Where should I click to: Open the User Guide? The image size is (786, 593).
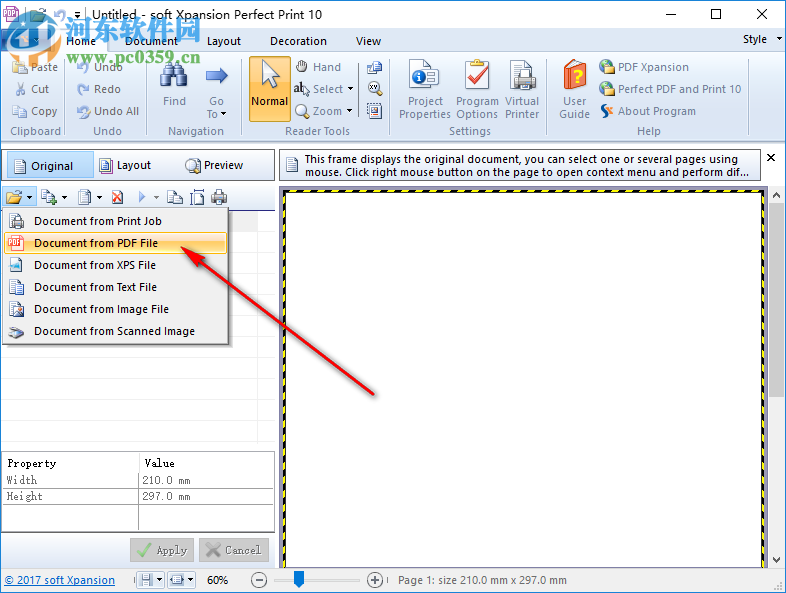point(574,90)
